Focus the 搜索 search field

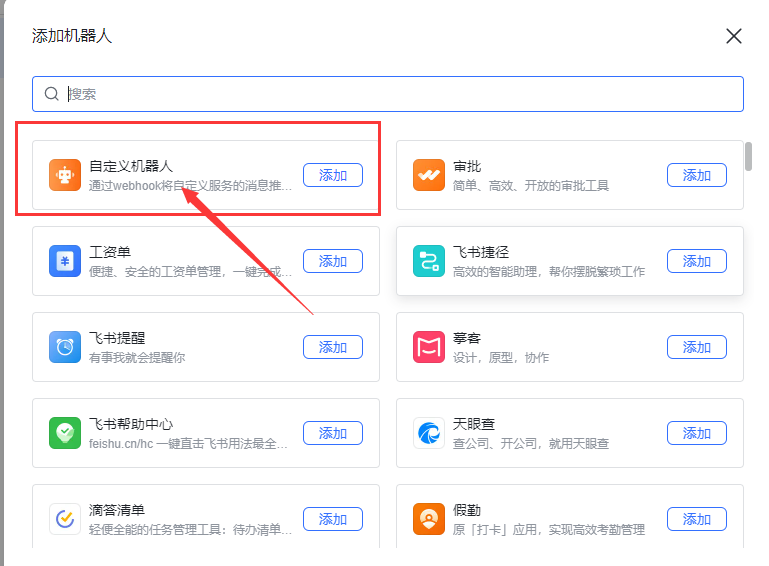388,94
